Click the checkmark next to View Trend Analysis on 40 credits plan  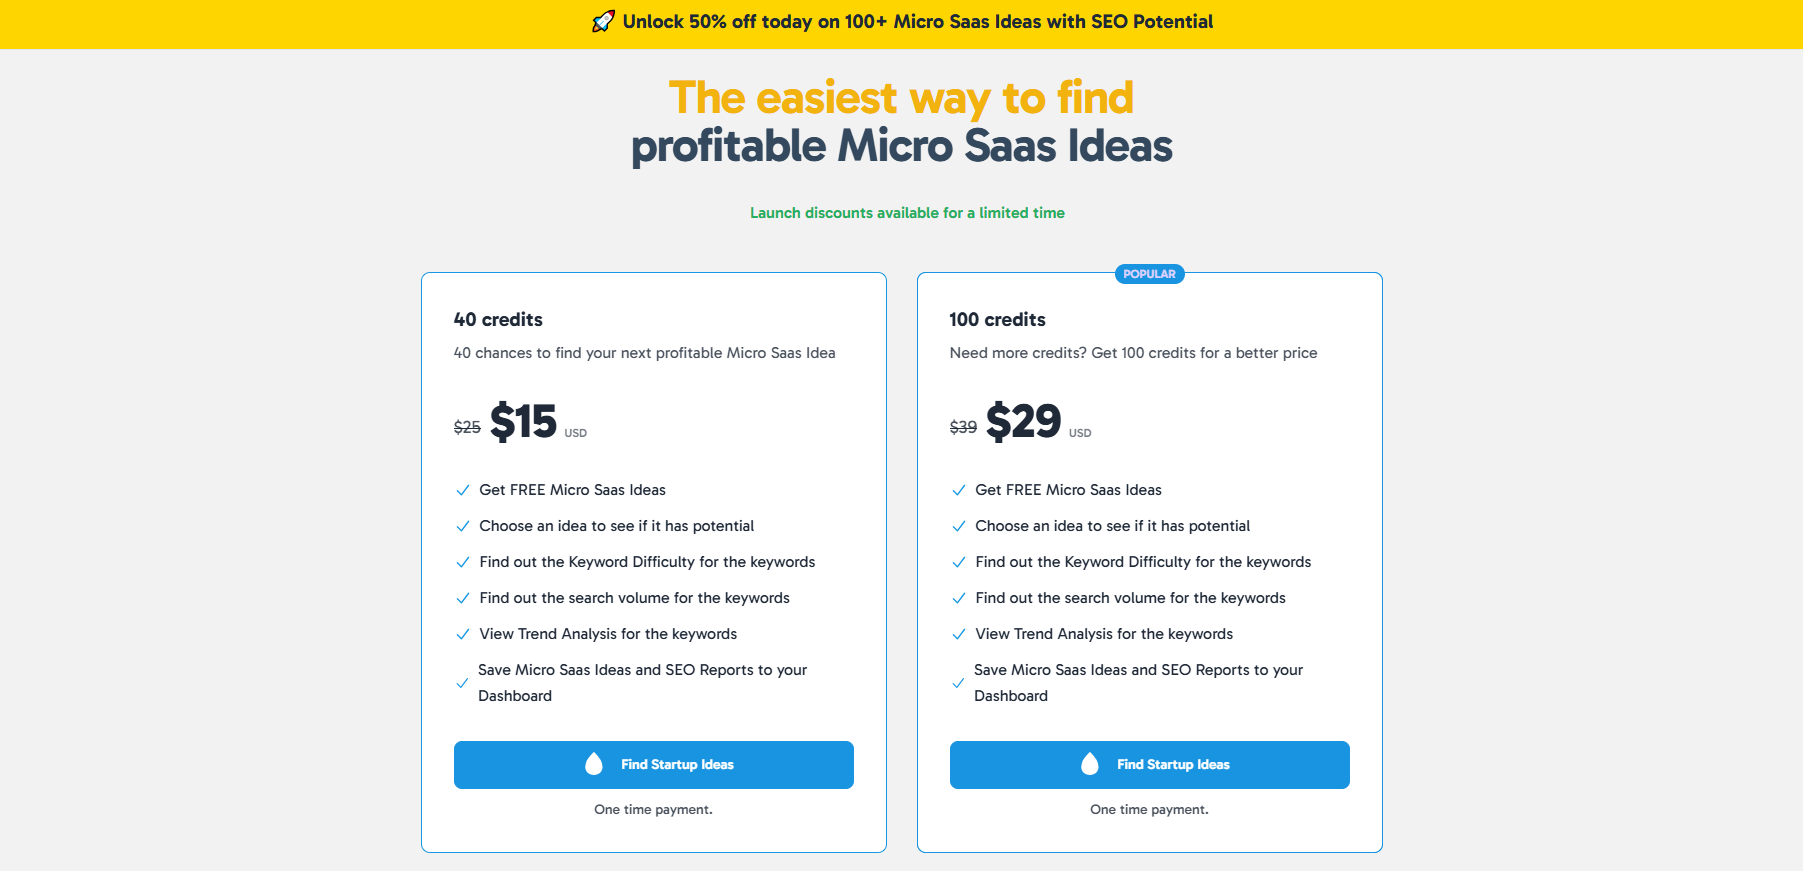(x=462, y=634)
